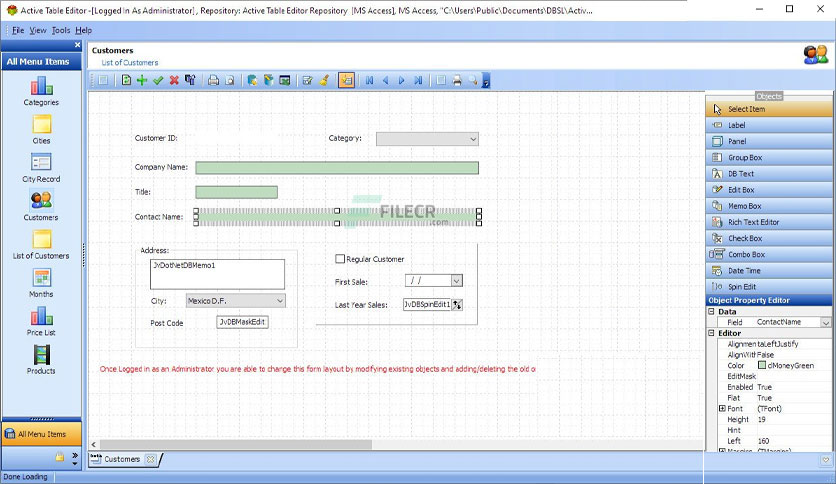Pick the Memo Box object

769,206
